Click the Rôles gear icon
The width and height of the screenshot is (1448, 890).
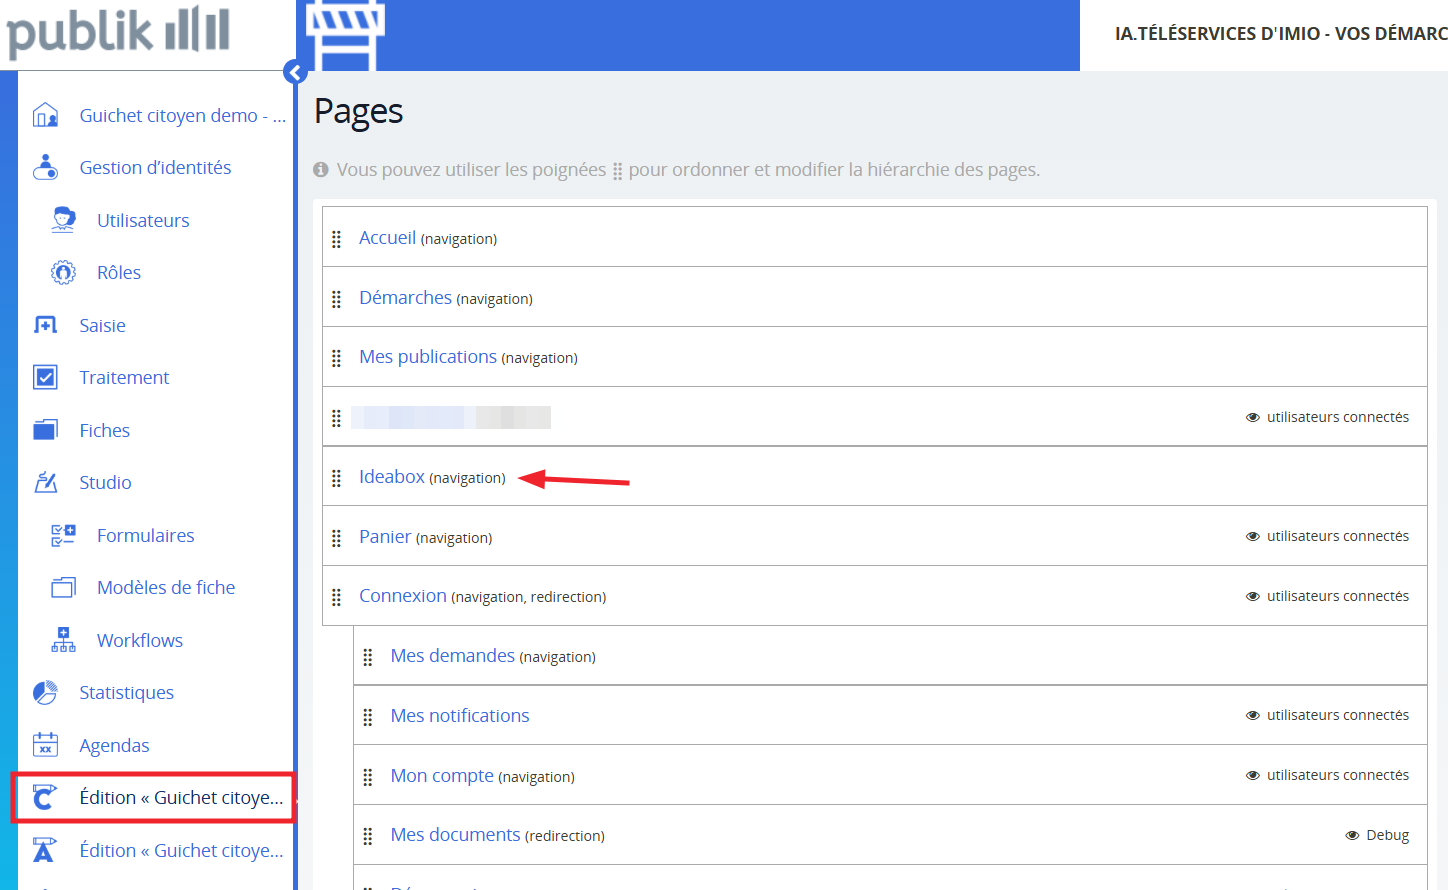click(63, 272)
